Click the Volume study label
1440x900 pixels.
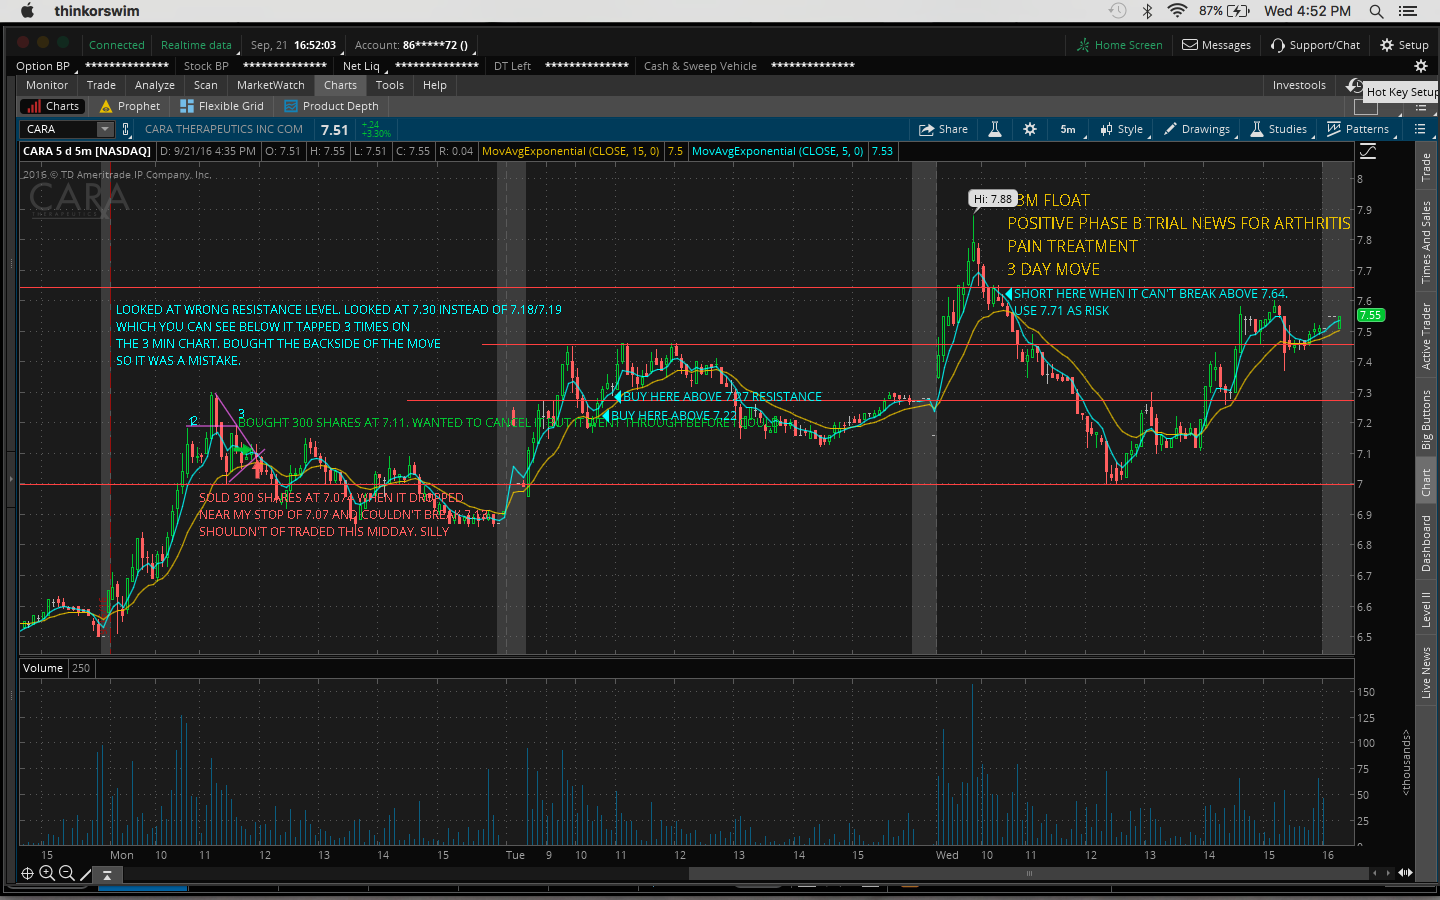43,668
